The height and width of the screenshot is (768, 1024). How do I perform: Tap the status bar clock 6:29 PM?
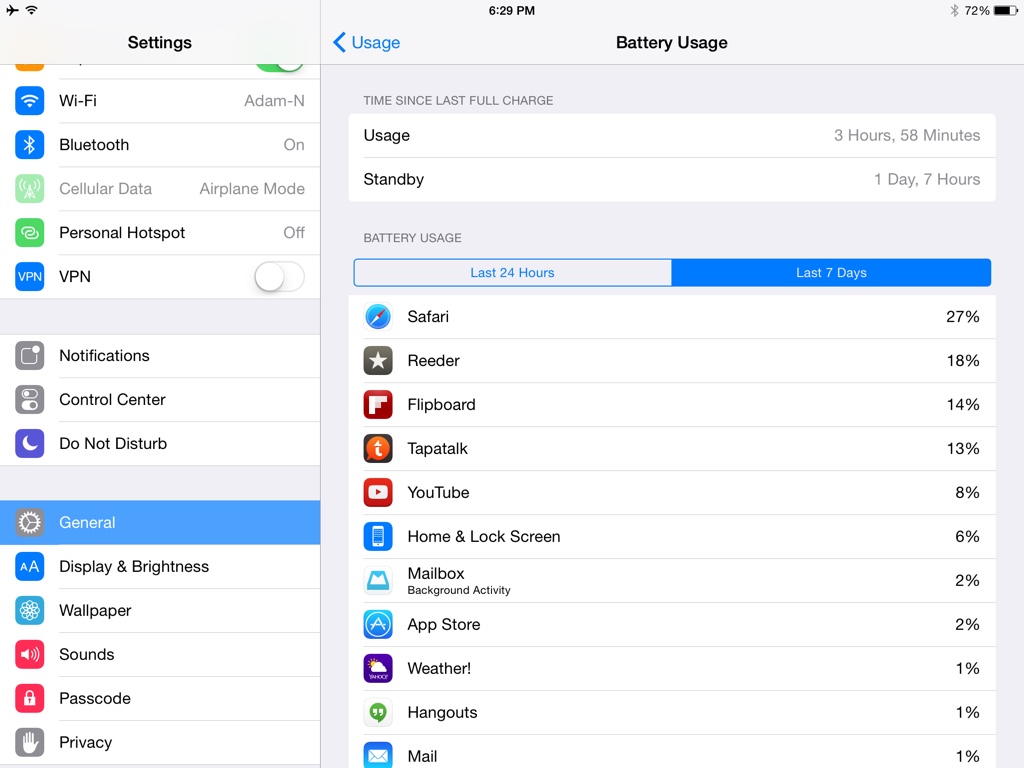click(511, 10)
